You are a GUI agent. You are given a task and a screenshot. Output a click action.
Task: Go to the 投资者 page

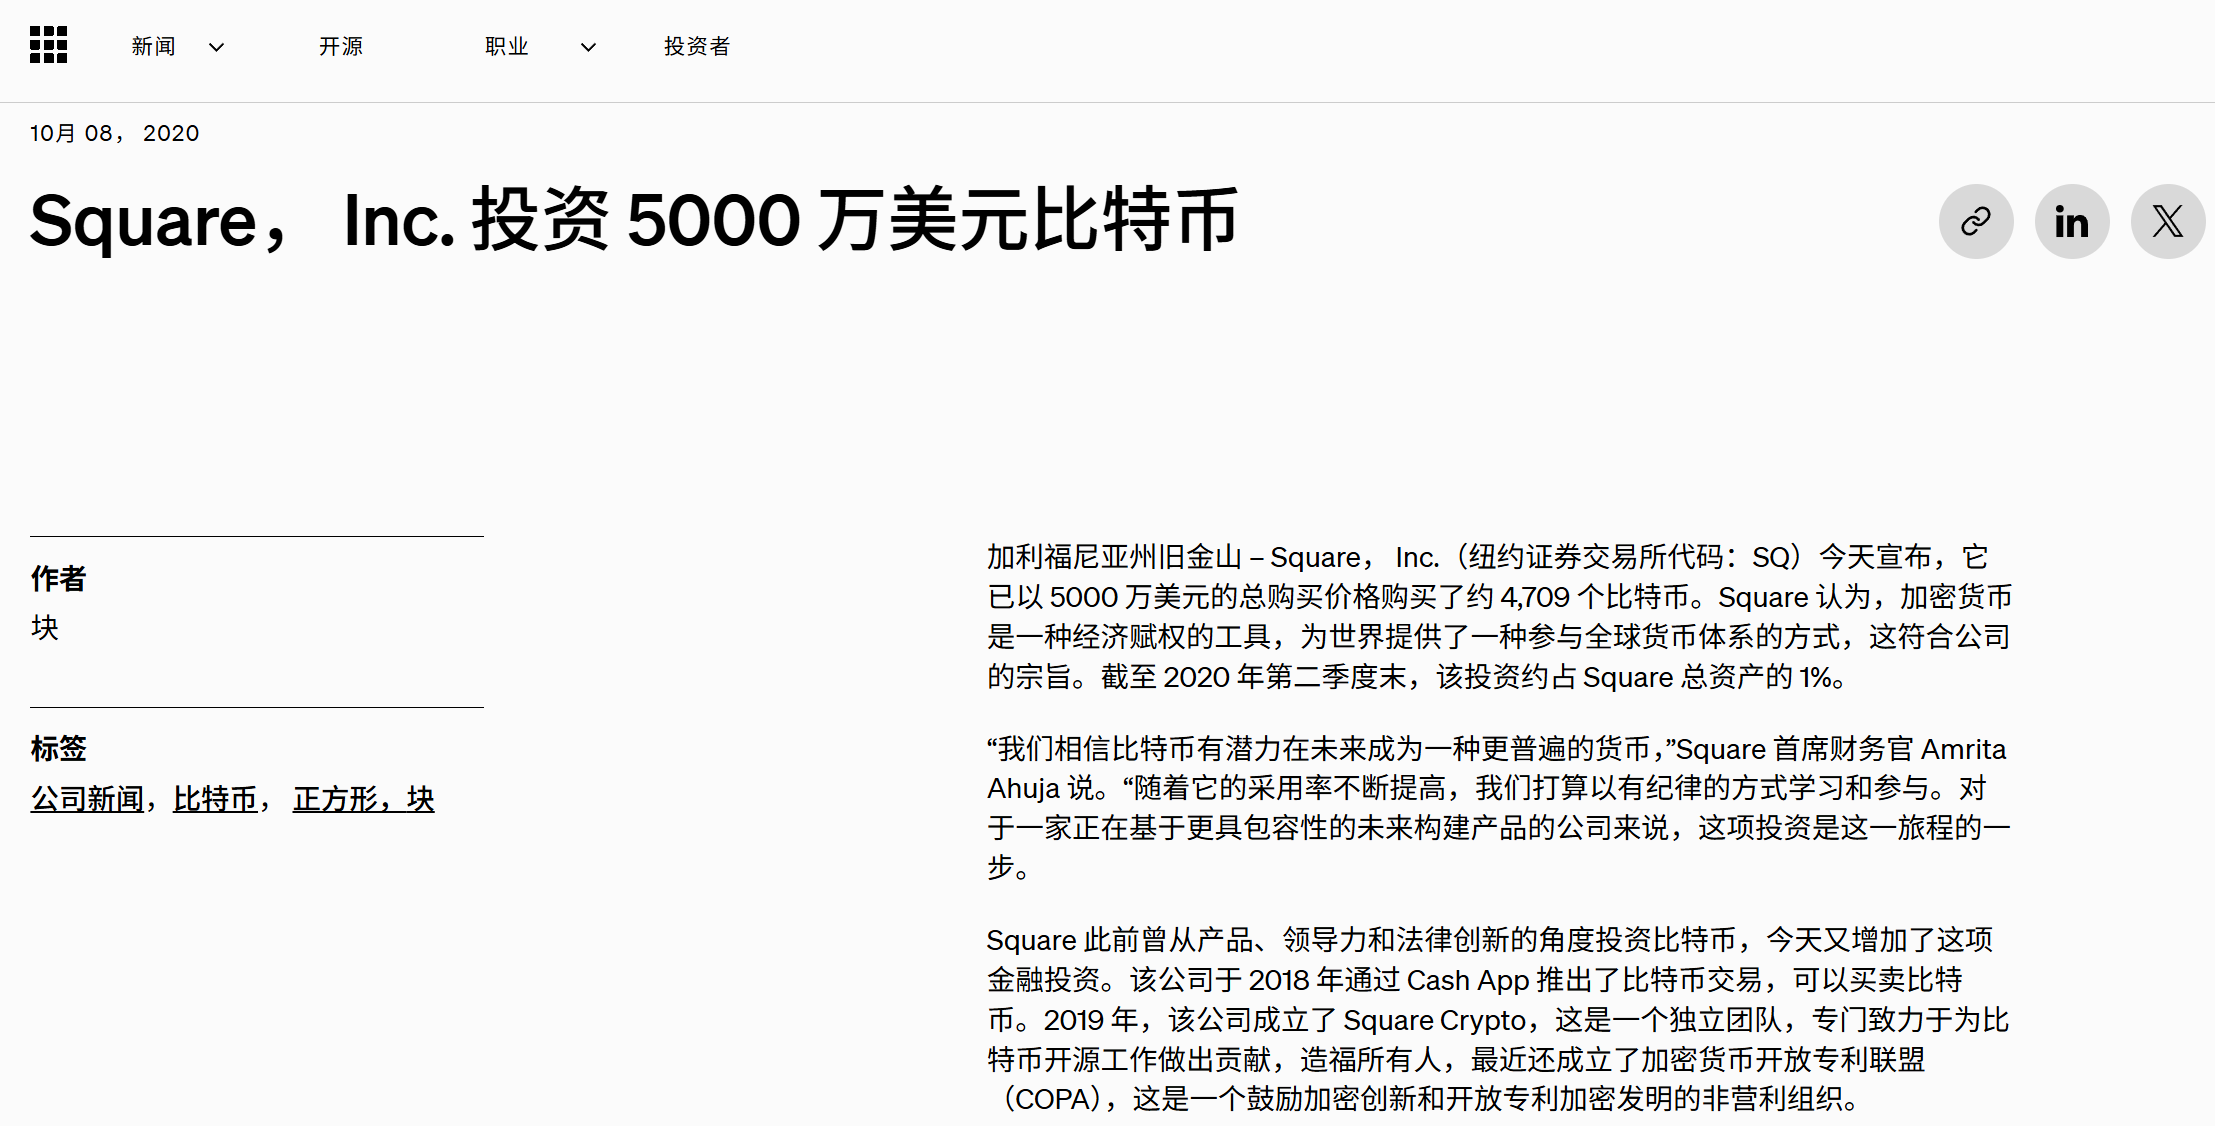click(696, 47)
